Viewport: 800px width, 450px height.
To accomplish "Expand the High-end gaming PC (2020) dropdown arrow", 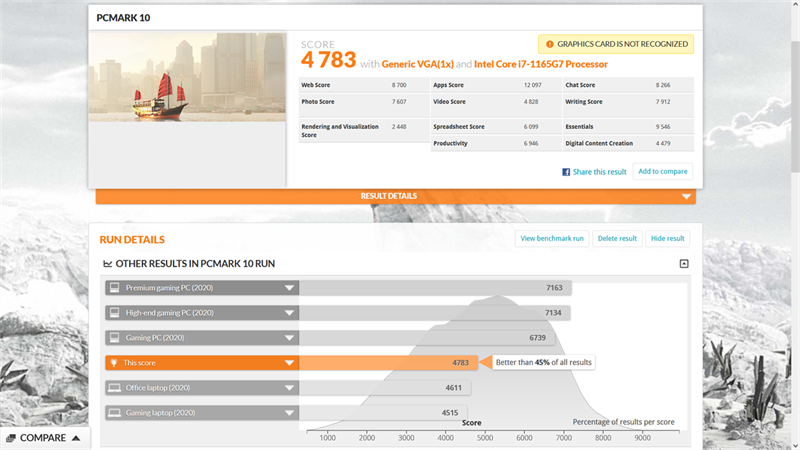I will [x=289, y=313].
